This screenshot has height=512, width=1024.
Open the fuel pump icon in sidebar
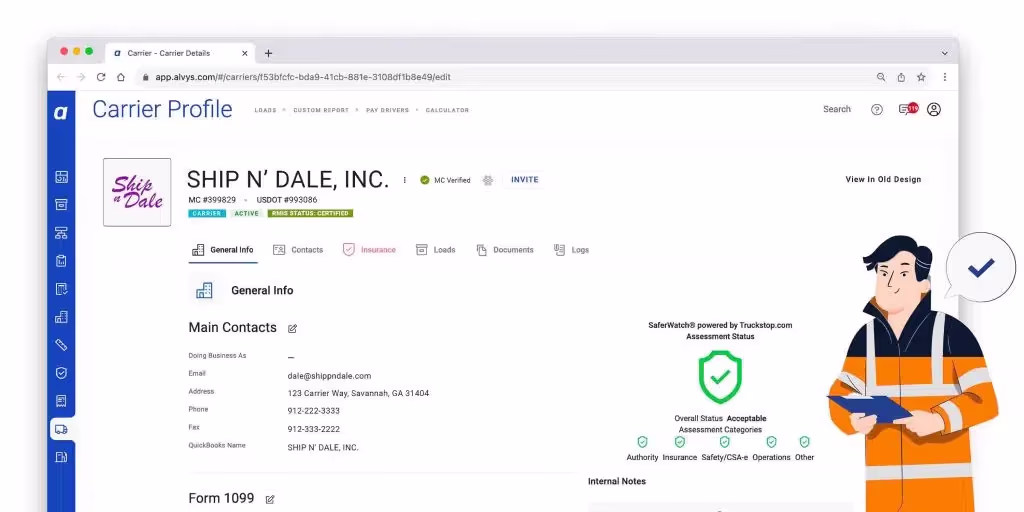tap(61, 457)
